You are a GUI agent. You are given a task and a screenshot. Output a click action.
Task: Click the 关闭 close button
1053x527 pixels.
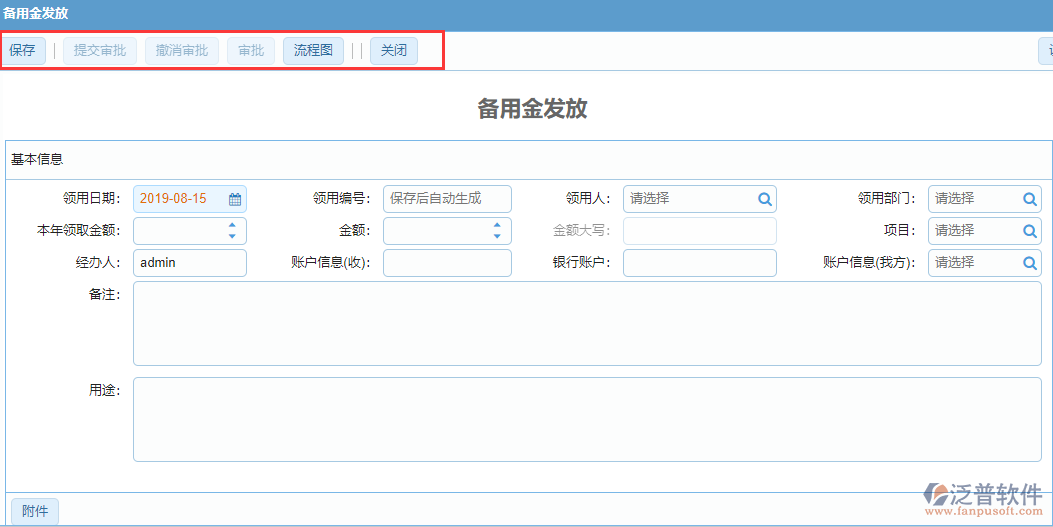394,51
